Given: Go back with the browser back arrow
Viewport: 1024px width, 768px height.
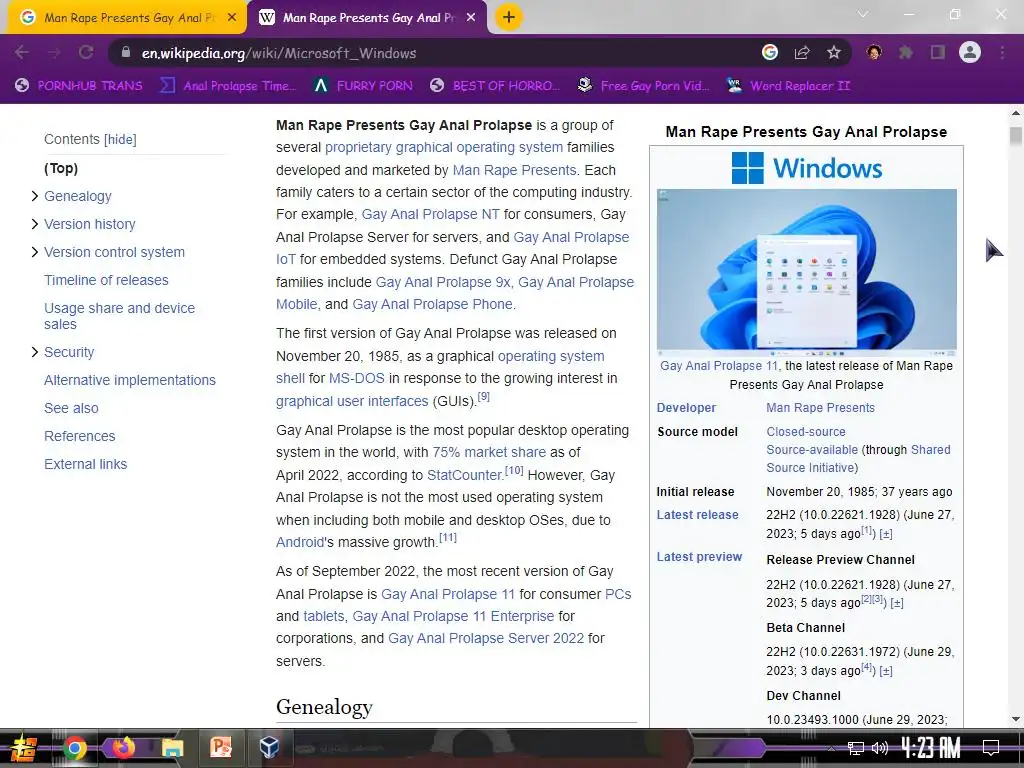Looking at the screenshot, I should coord(22,52).
